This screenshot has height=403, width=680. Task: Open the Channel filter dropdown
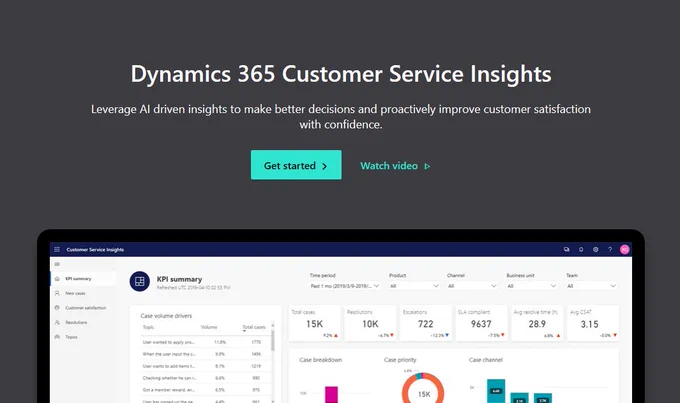pyautogui.click(x=472, y=286)
